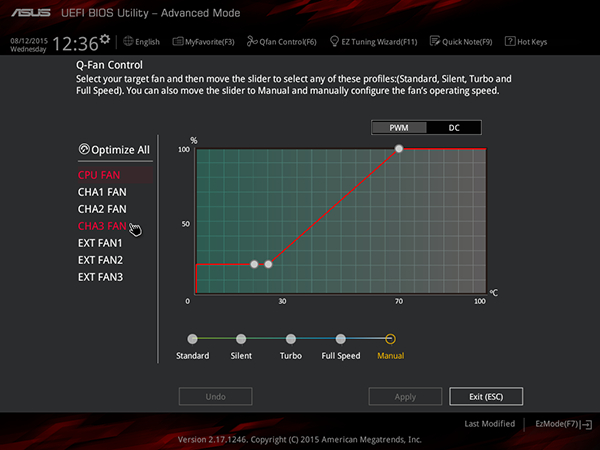
Task: Click the globe icon for English language
Action: click(128, 41)
